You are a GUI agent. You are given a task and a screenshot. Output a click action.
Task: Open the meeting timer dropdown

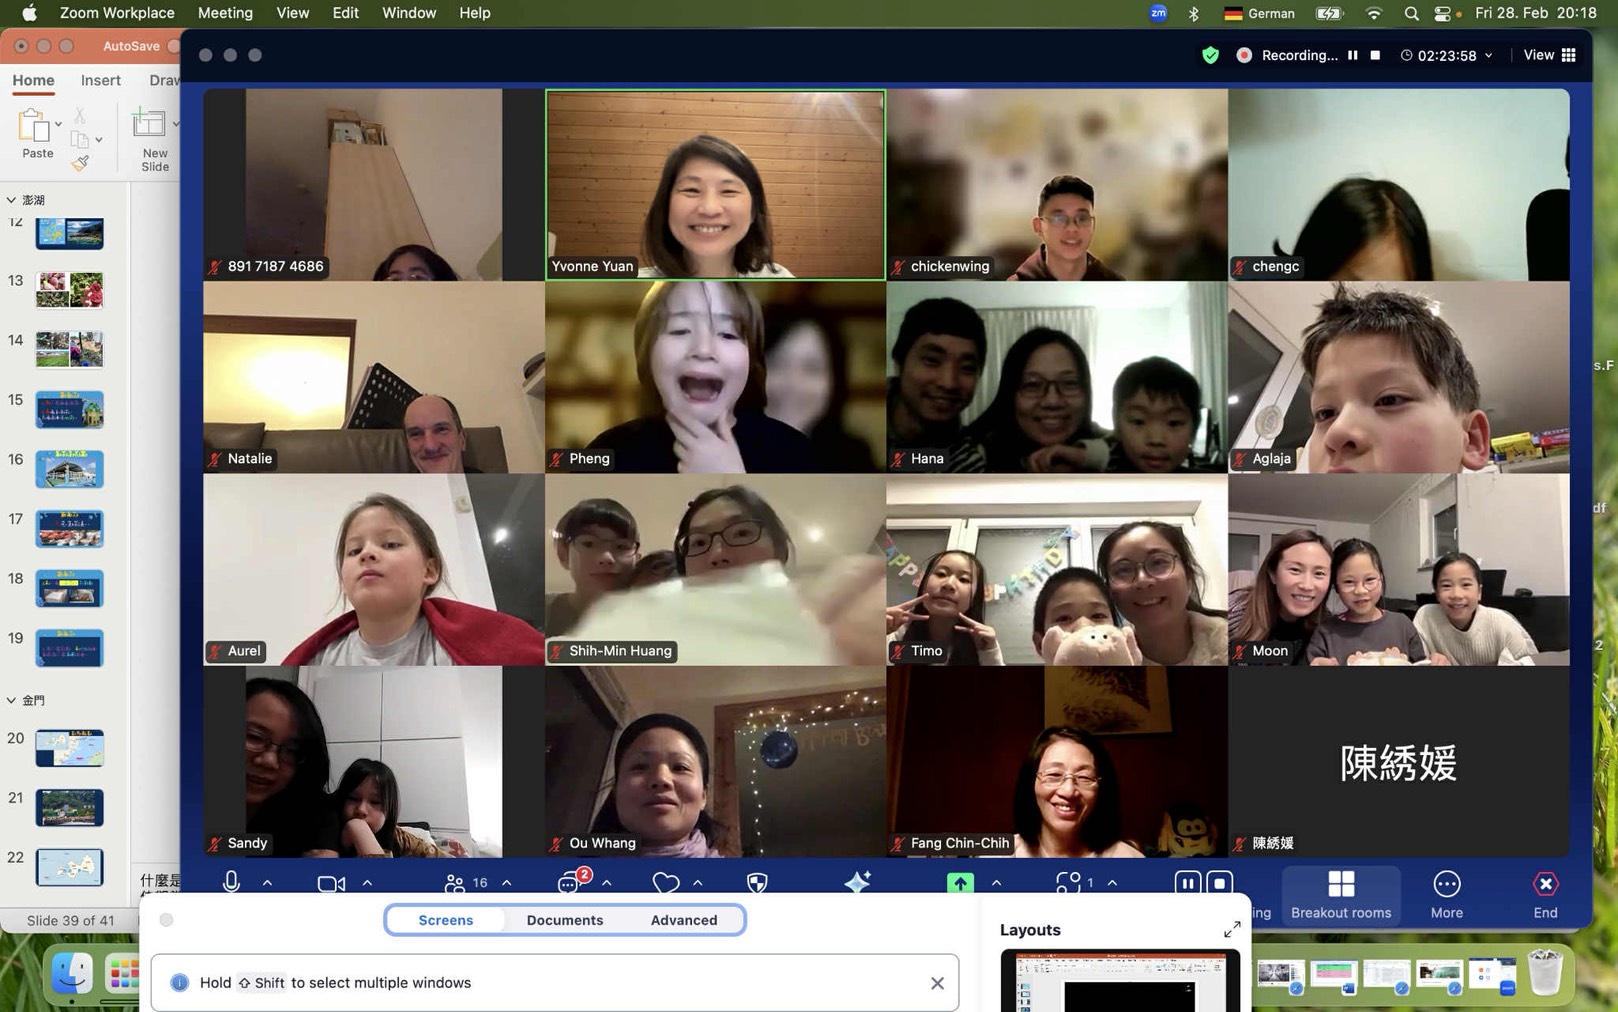pyautogui.click(x=1488, y=56)
